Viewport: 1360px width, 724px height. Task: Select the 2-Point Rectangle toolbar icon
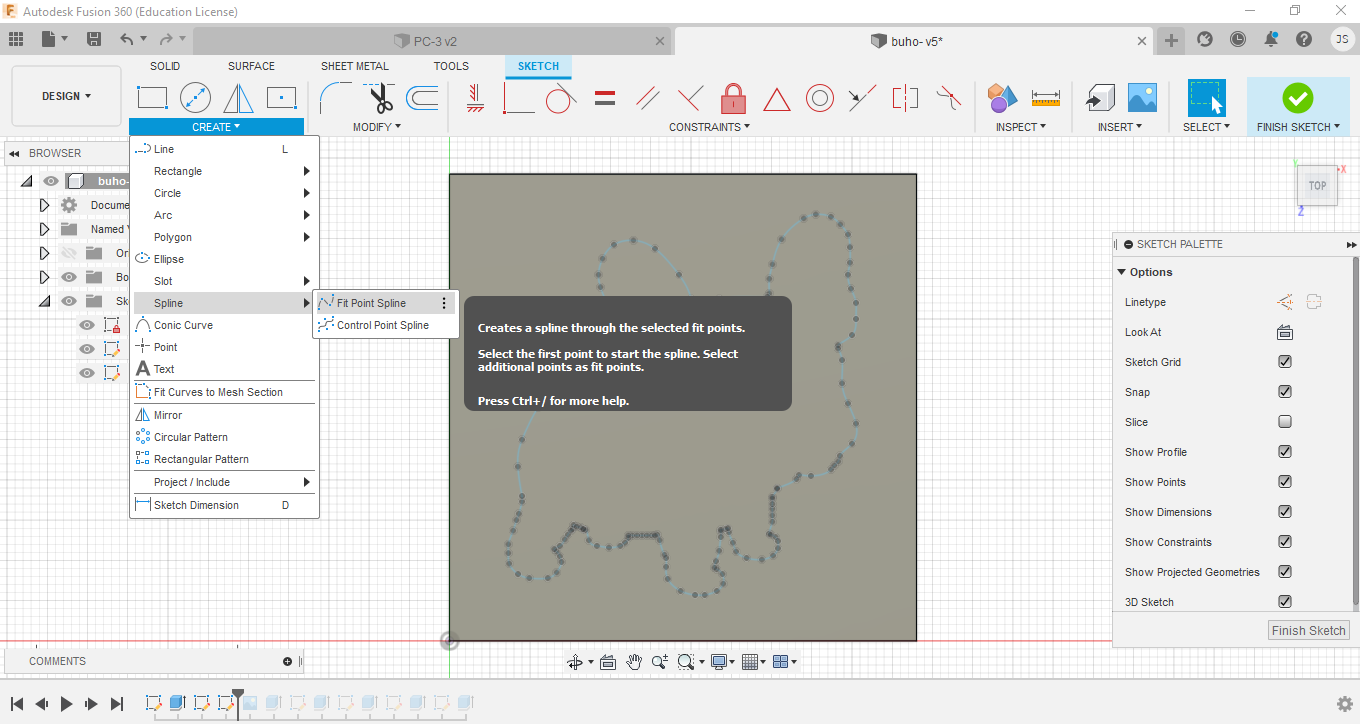coord(152,97)
